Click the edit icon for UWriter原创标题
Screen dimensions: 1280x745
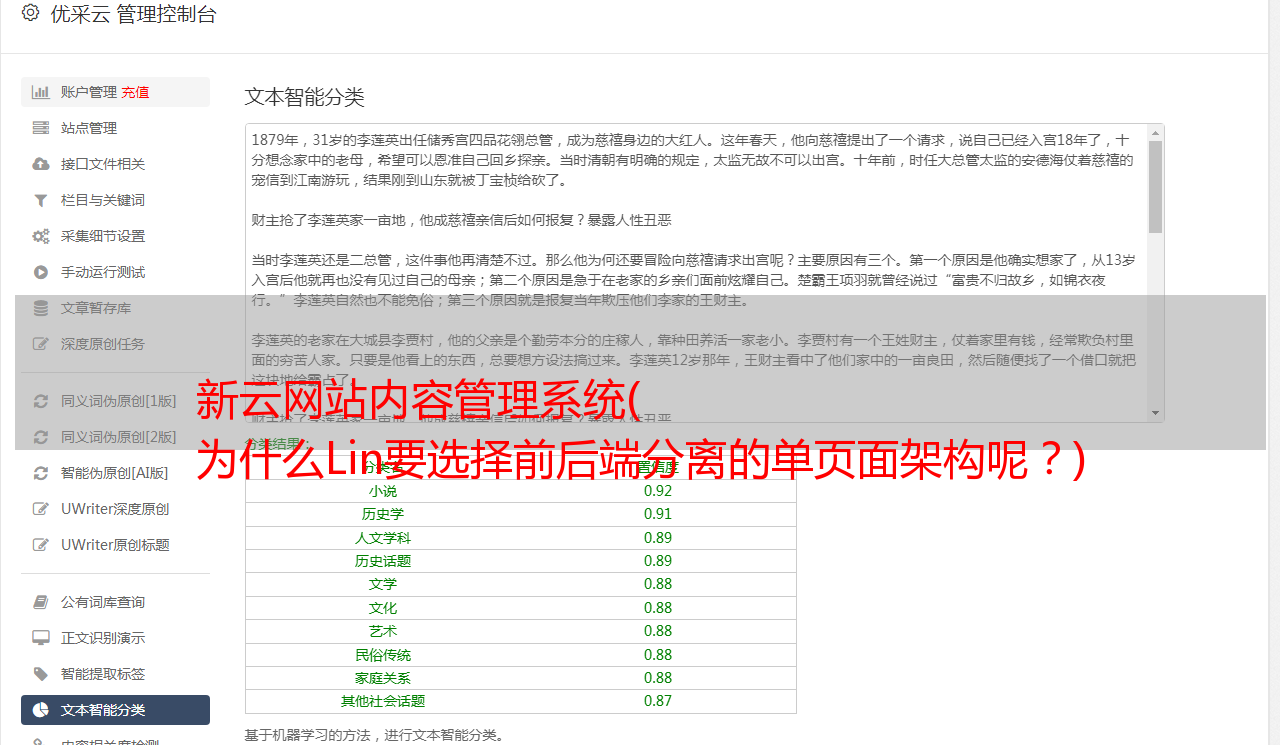pyautogui.click(x=41, y=545)
